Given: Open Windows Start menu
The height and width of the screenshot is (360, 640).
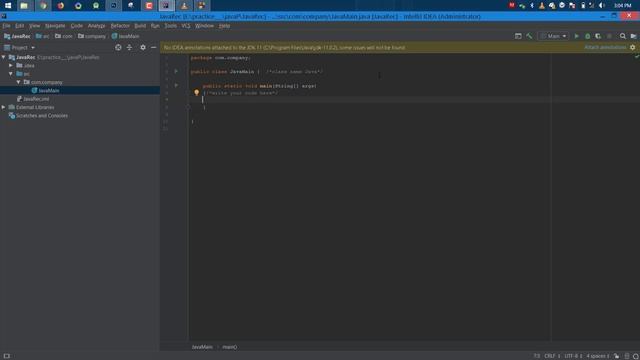Looking at the screenshot, I should click(8, 6).
